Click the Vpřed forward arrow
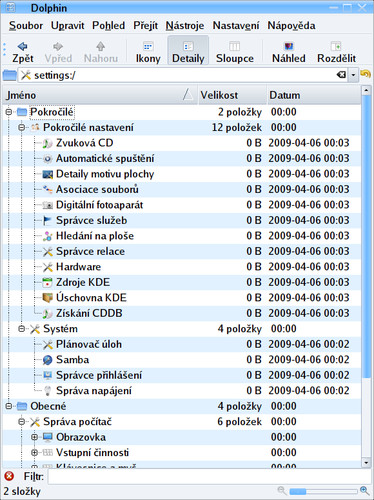The width and height of the screenshot is (374, 500). click(x=58, y=52)
